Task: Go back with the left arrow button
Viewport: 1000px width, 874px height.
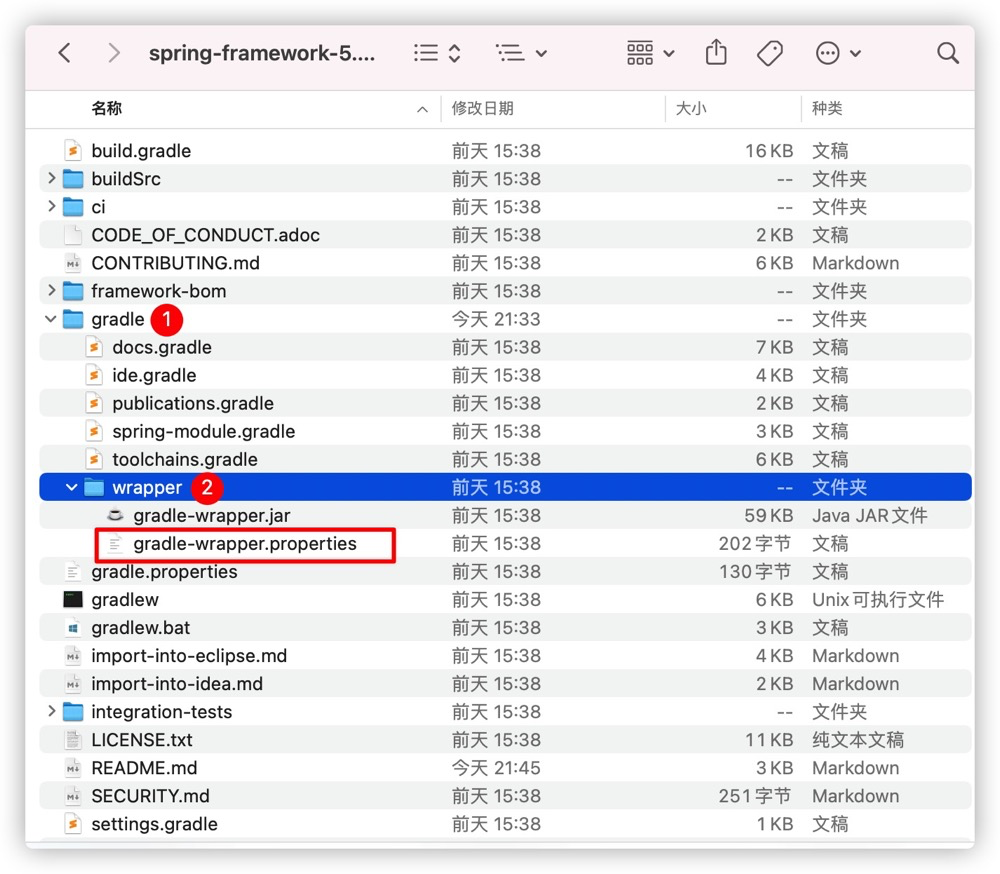Action: [64, 53]
